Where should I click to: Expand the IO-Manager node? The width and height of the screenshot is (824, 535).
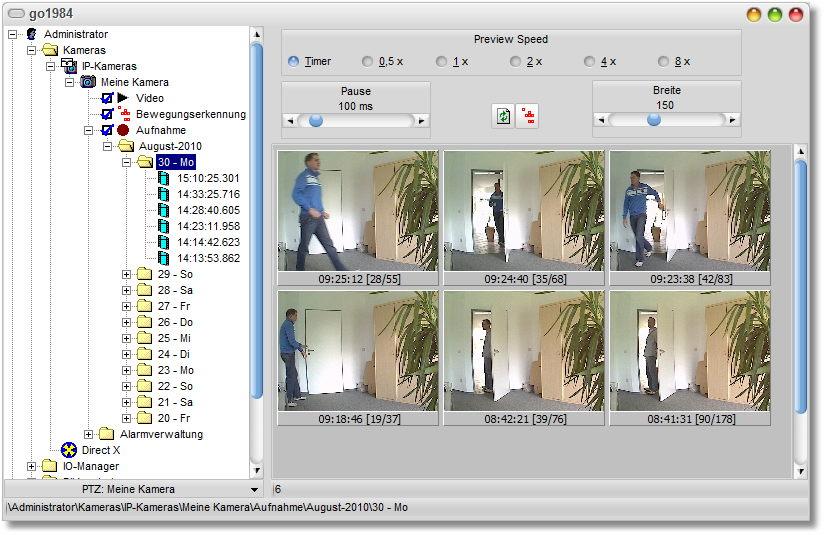pos(32,466)
